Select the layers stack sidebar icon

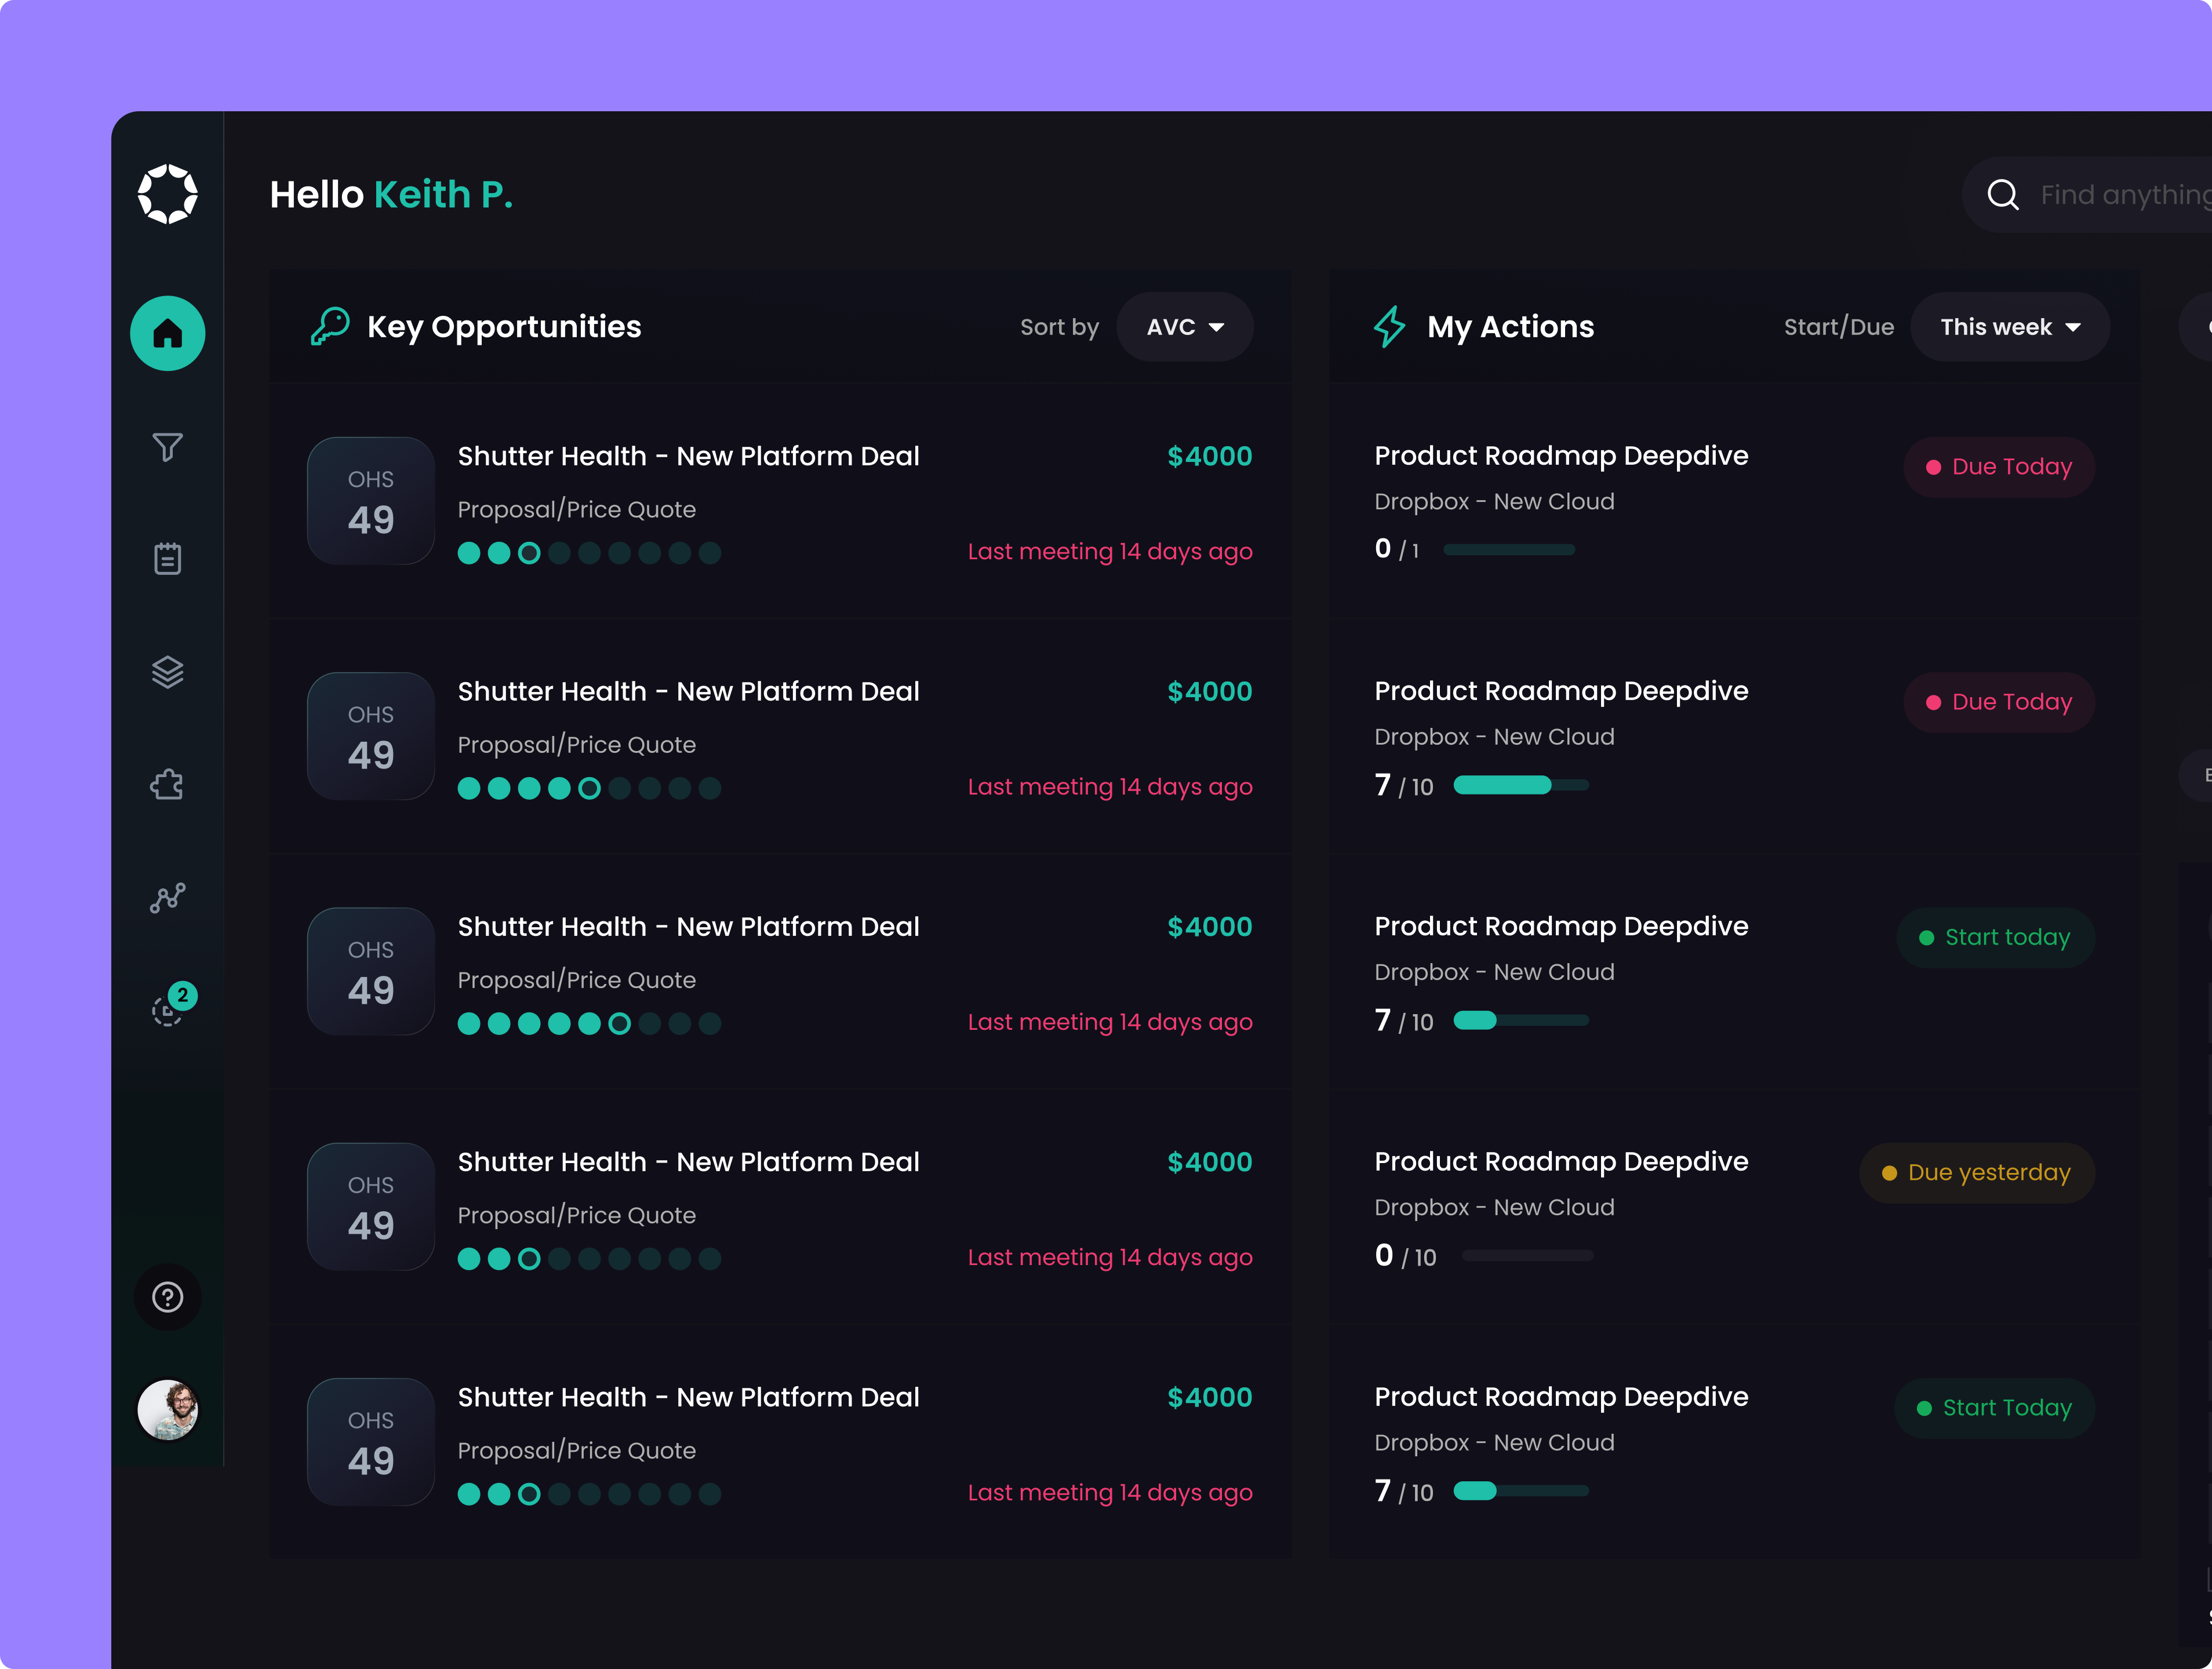pyautogui.click(x=167, y=672)
